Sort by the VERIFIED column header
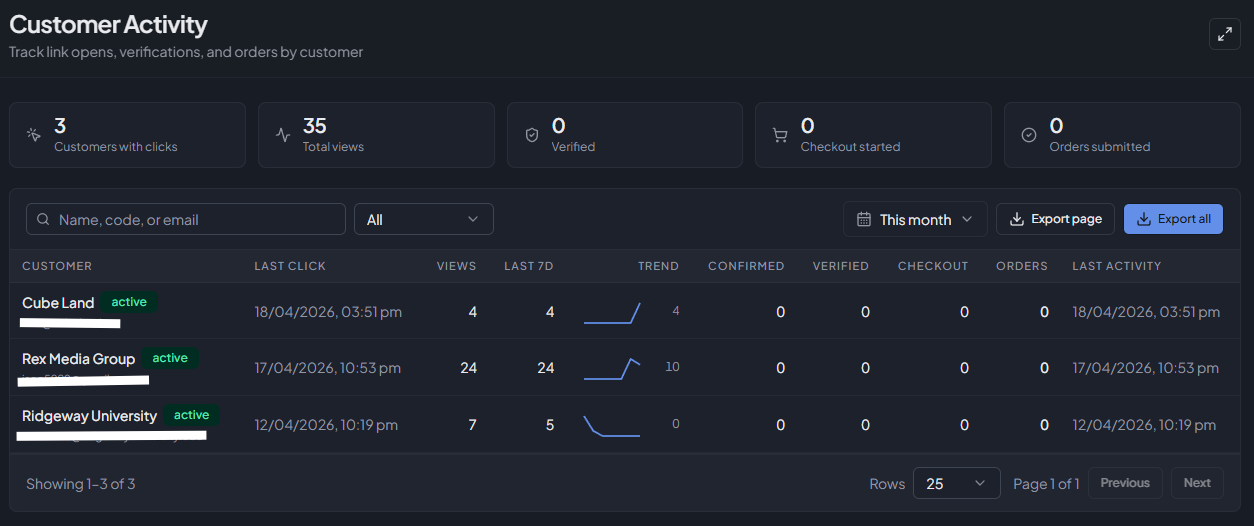This screenshot has height=526, width=1254. click(841, 266)
